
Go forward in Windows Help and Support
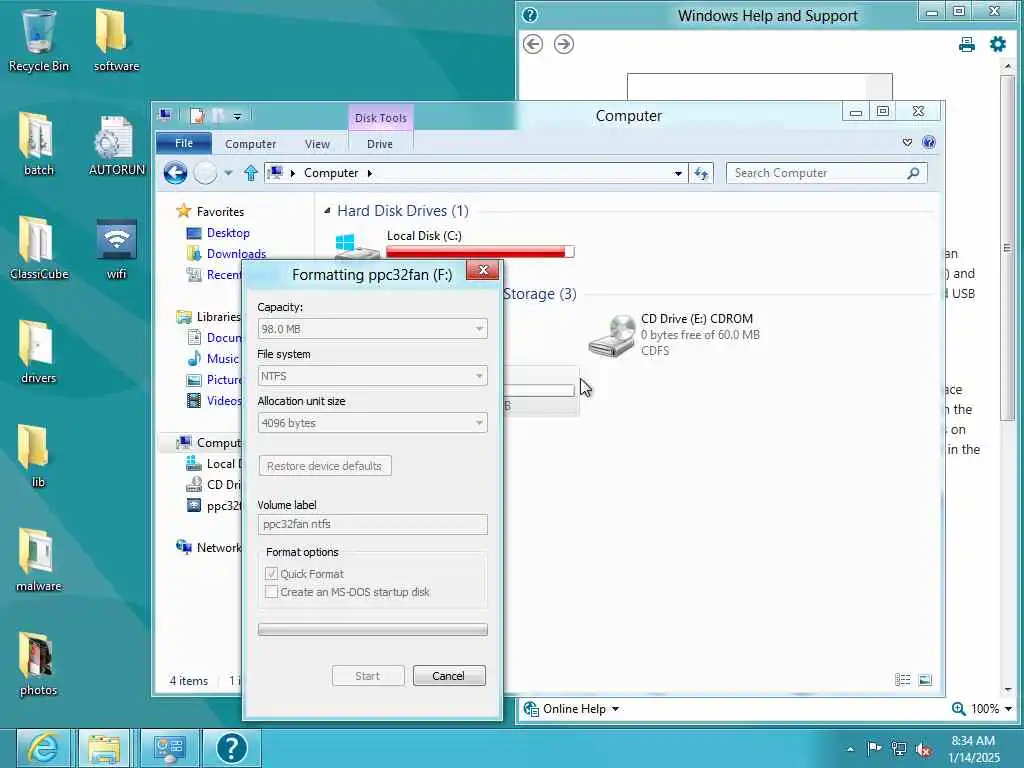564,44
